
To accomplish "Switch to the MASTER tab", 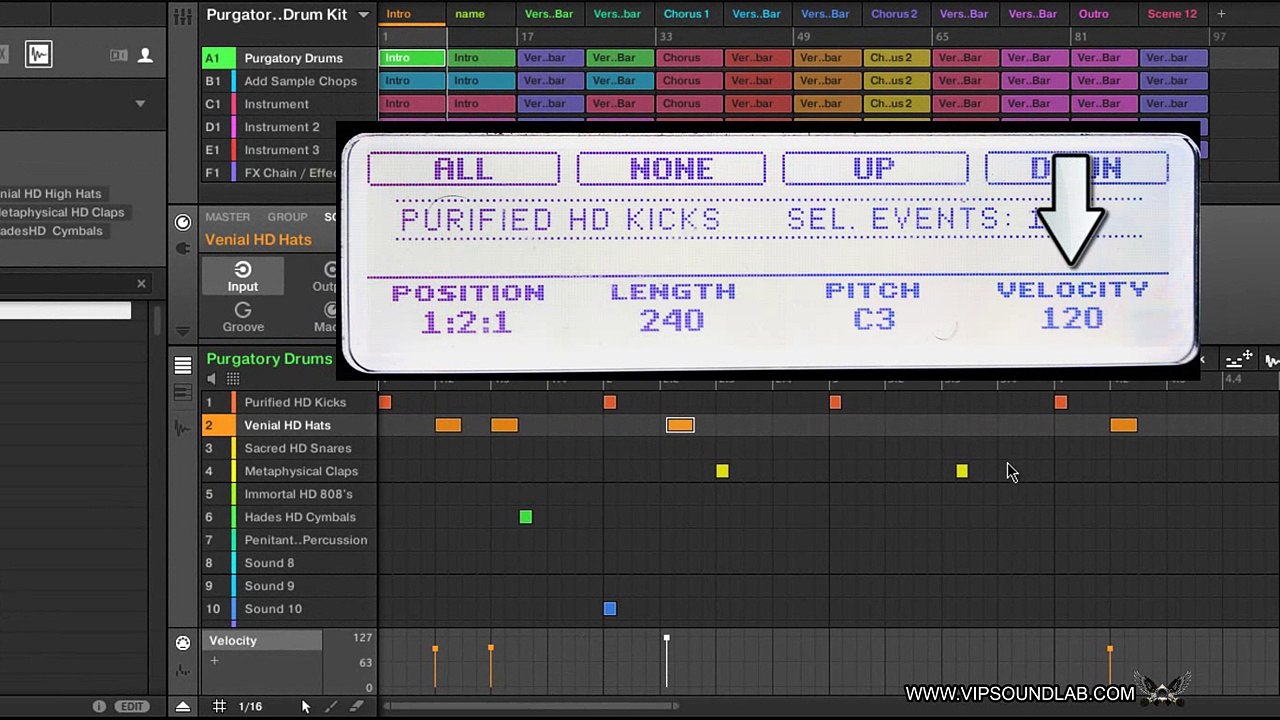I will pyautogui.click(x=228, y=217).
